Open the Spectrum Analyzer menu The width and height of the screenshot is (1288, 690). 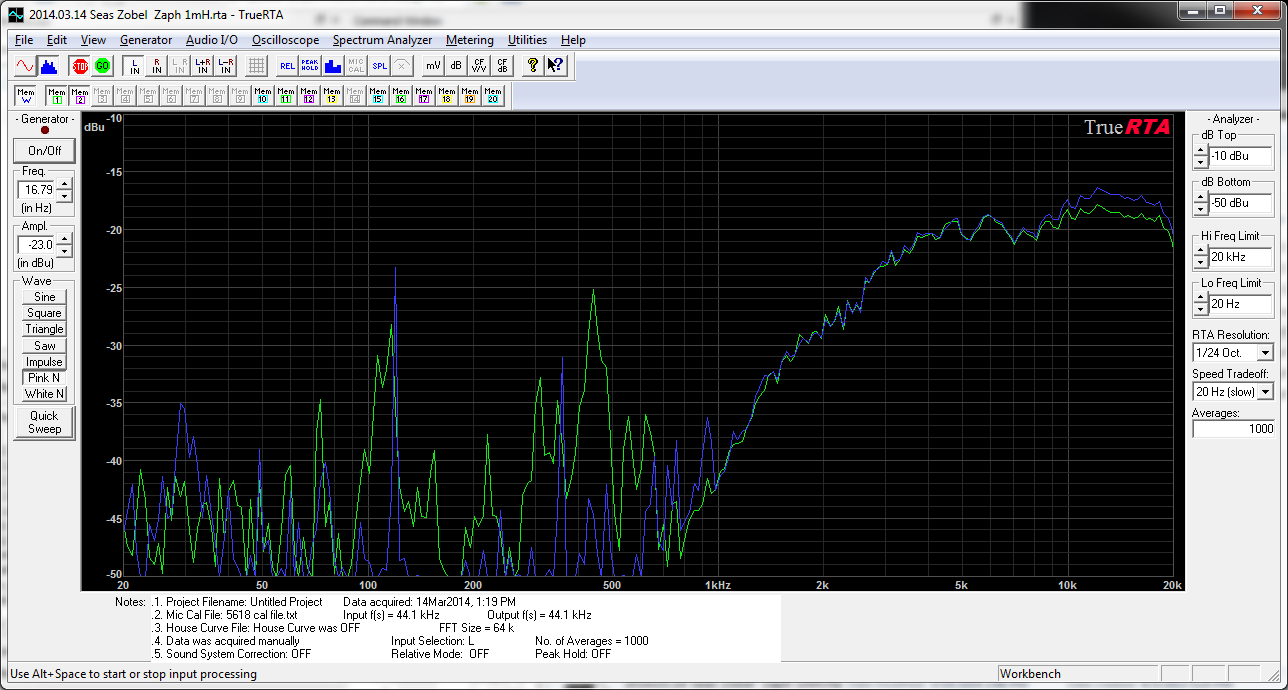coord(383,40)
